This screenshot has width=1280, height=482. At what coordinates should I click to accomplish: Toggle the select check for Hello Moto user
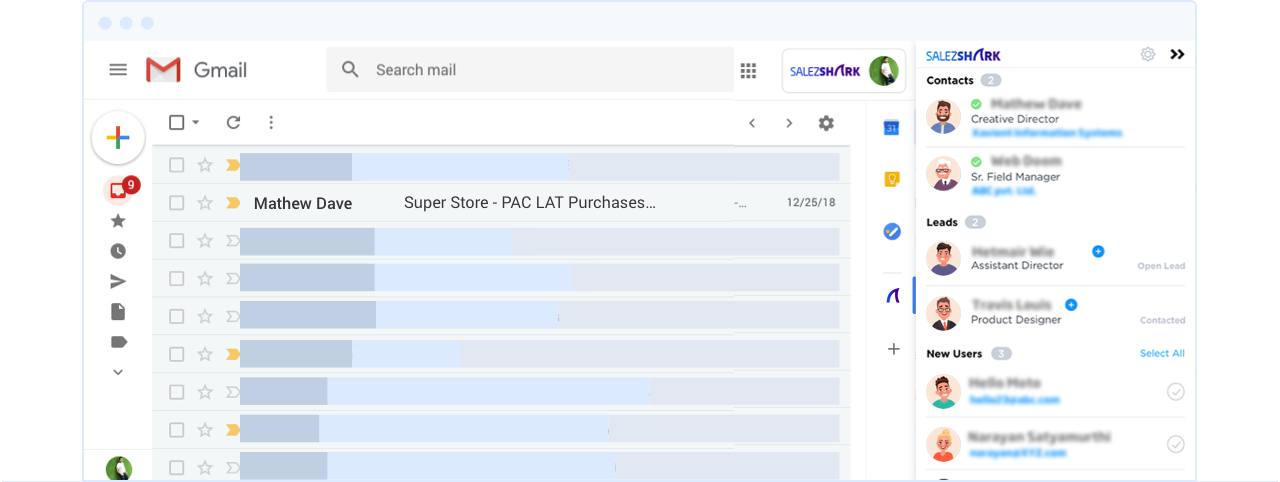pos(1176,392)
